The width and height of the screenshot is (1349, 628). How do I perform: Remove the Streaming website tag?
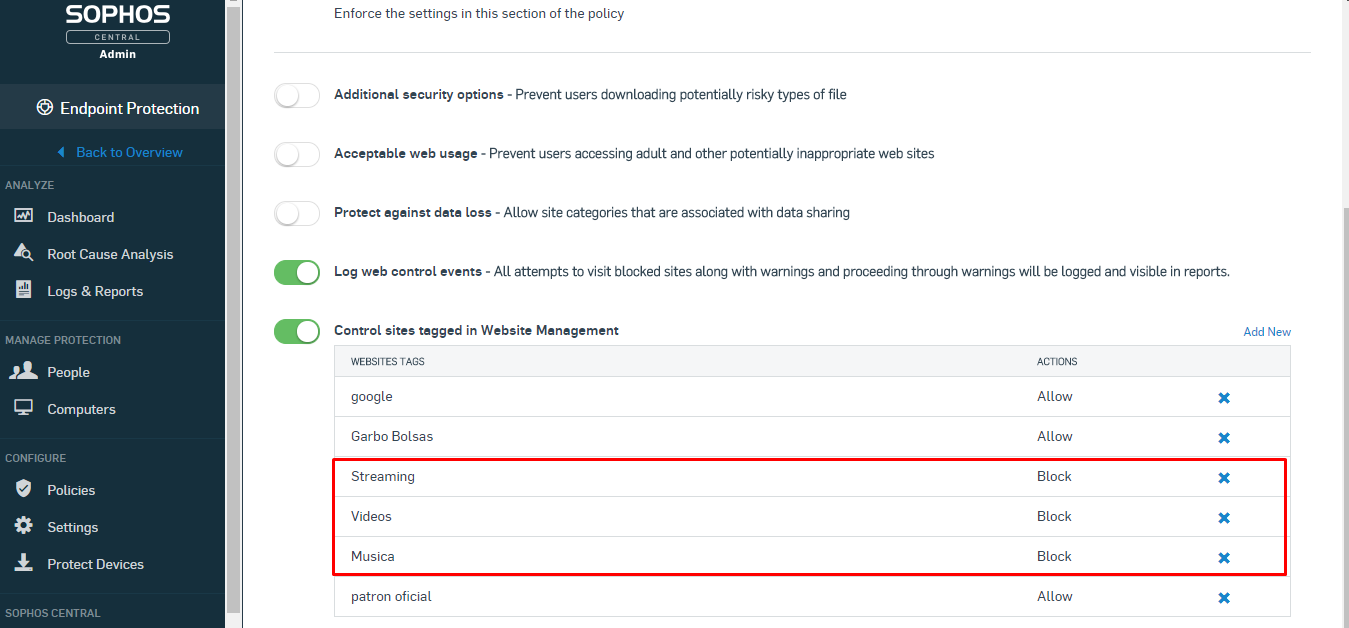click(1223, 478)
